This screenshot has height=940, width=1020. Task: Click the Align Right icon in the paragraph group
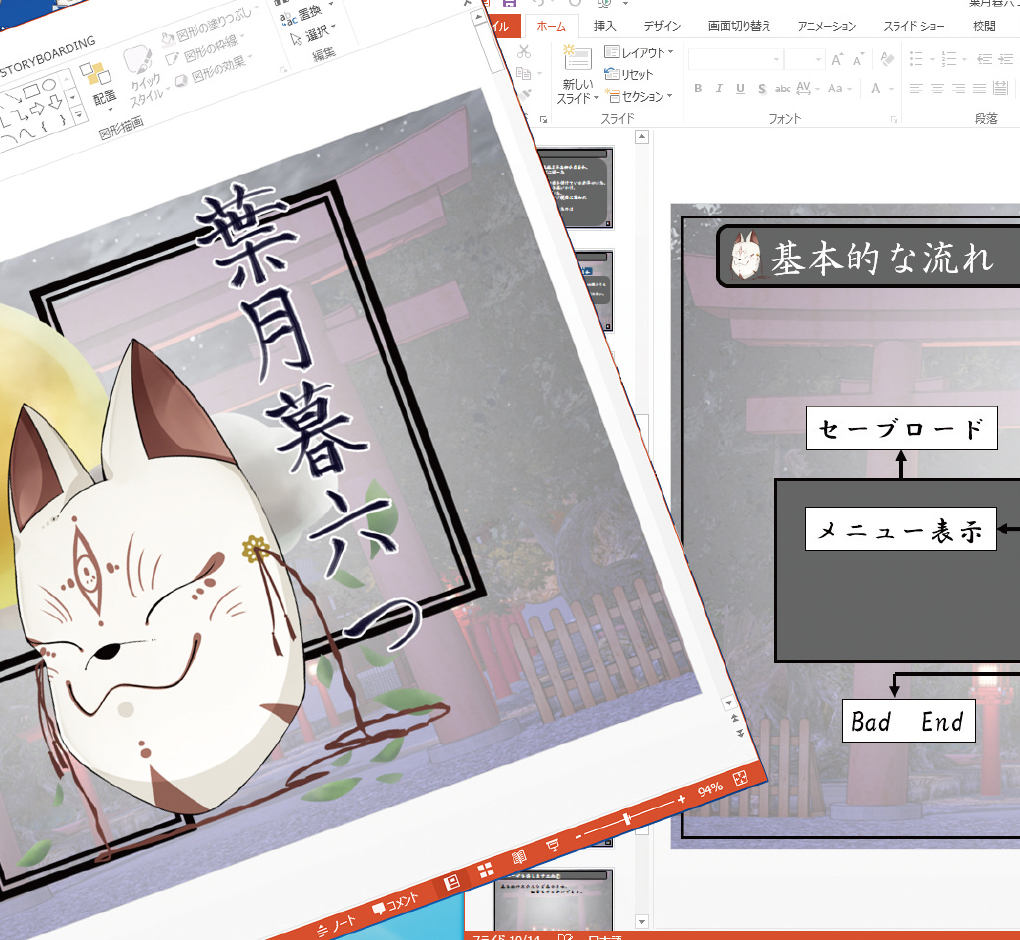point(958,88)
